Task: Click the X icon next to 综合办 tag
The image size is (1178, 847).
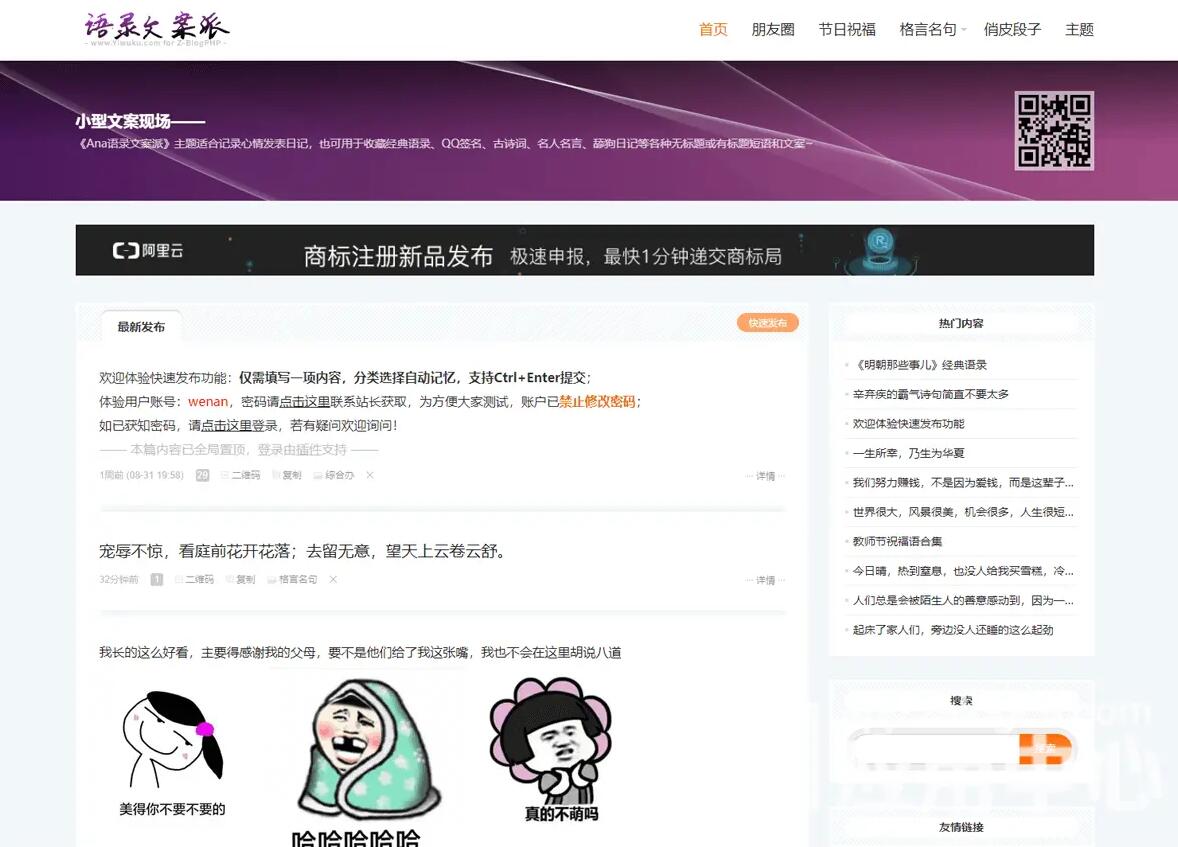Action: coord(368,476)
